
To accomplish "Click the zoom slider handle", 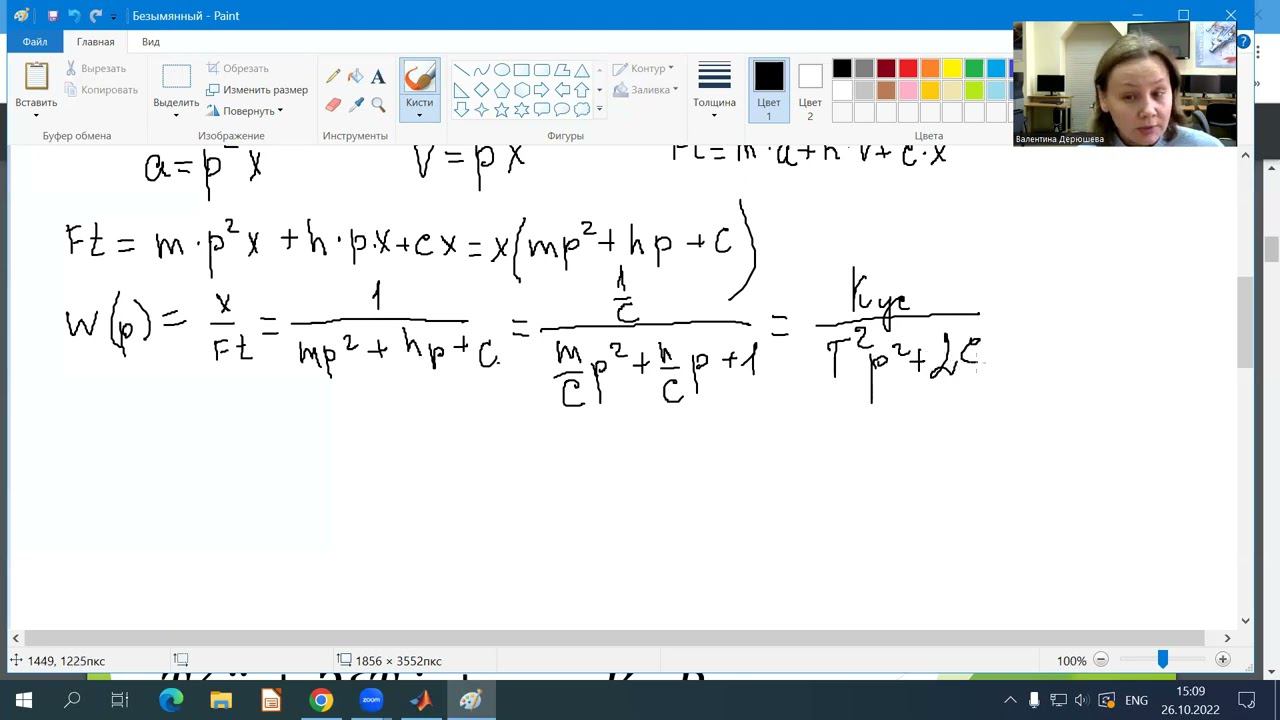I will point(1162,660).
